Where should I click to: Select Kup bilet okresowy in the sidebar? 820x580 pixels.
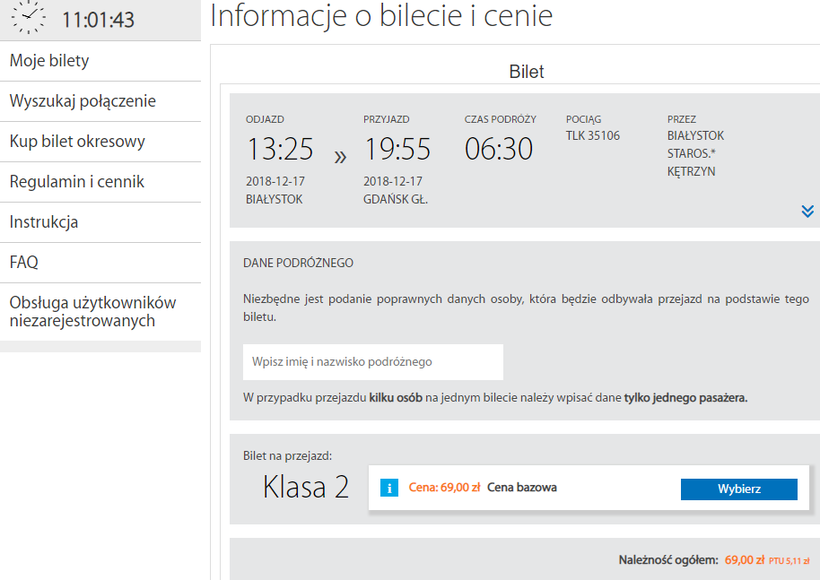coord(78,141)
